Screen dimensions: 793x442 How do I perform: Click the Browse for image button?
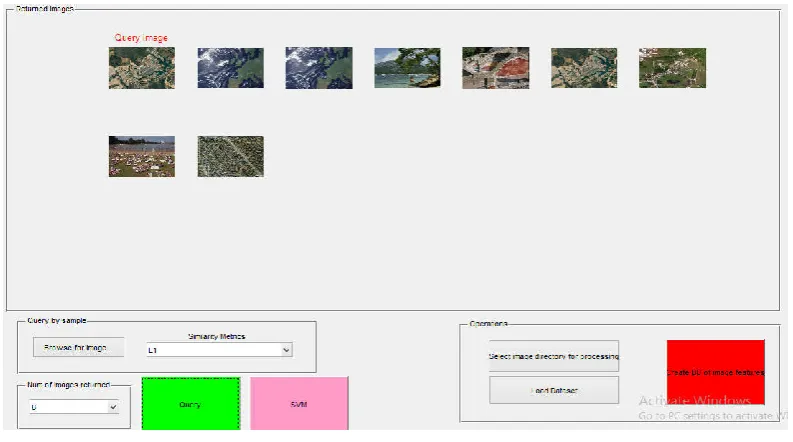pos(78,347)
